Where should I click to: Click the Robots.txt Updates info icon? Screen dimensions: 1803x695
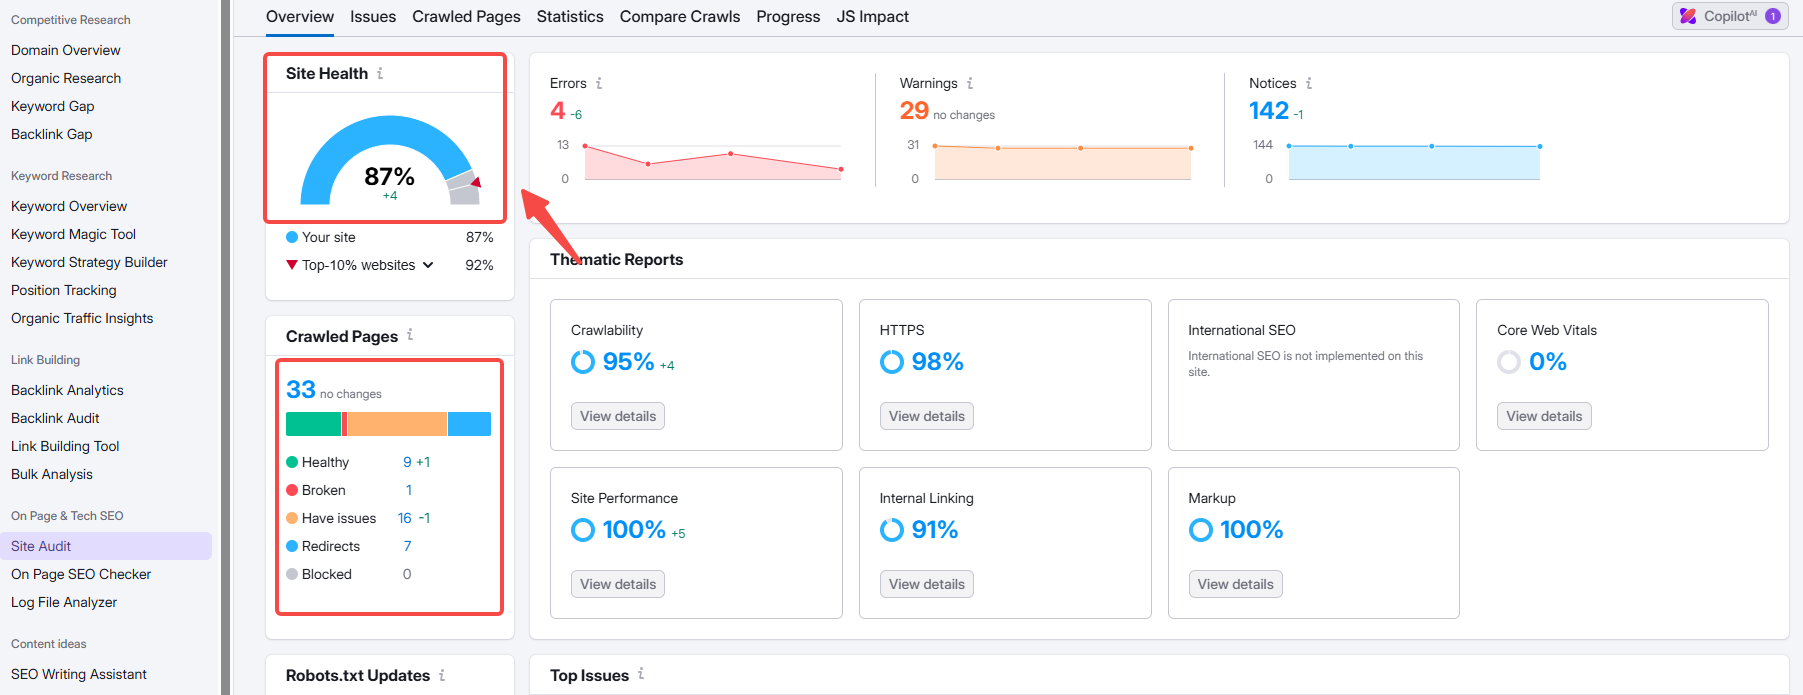pyautogui.click(x=442, y=675)
